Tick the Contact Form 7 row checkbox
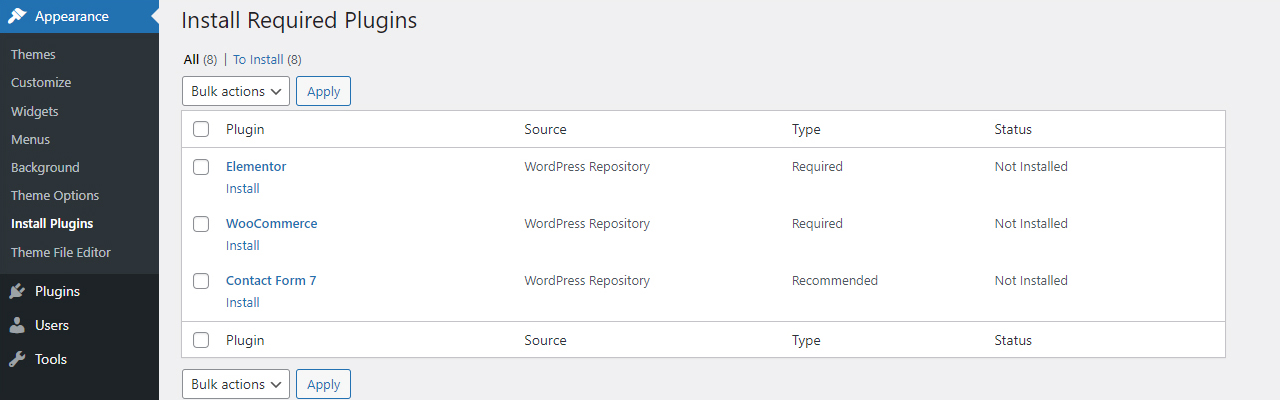This screenshot has width=1280, height=400. pos(201,281)
